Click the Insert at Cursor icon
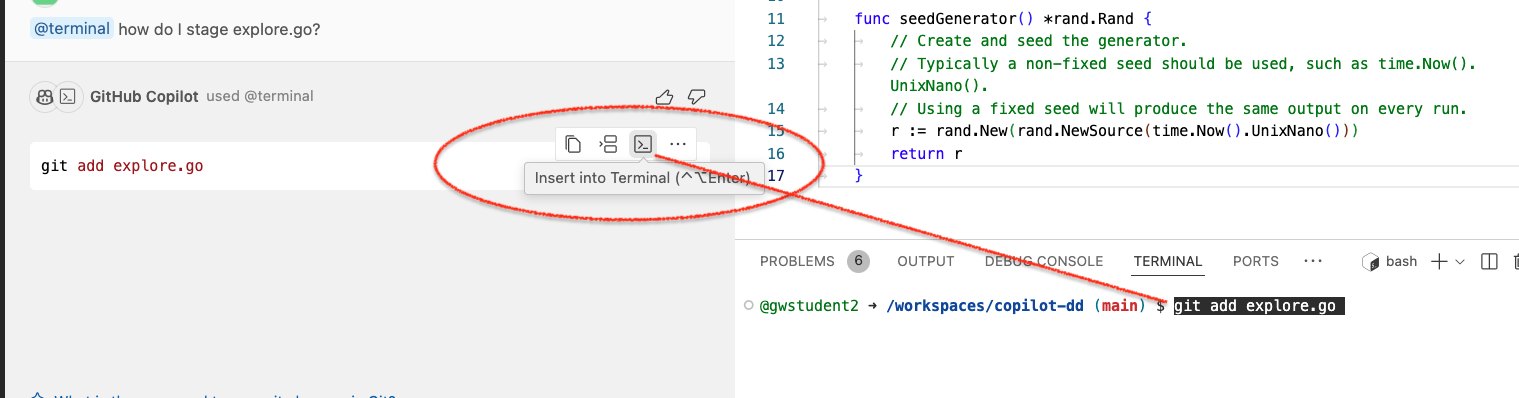Image resolution: width=1519 pixels, height=398 pixels. tap(608, 144)
